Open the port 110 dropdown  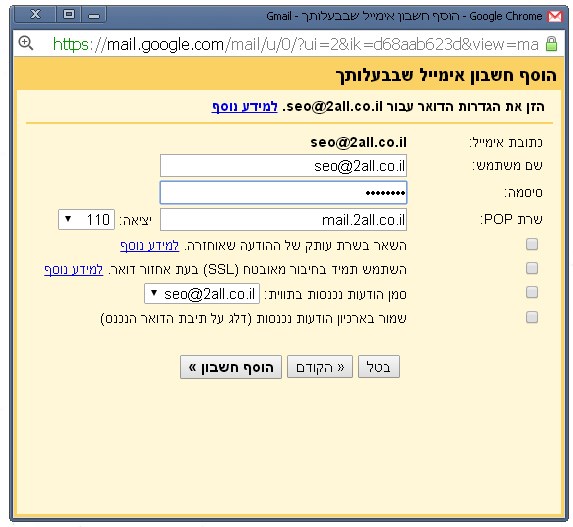coord(86,220)
